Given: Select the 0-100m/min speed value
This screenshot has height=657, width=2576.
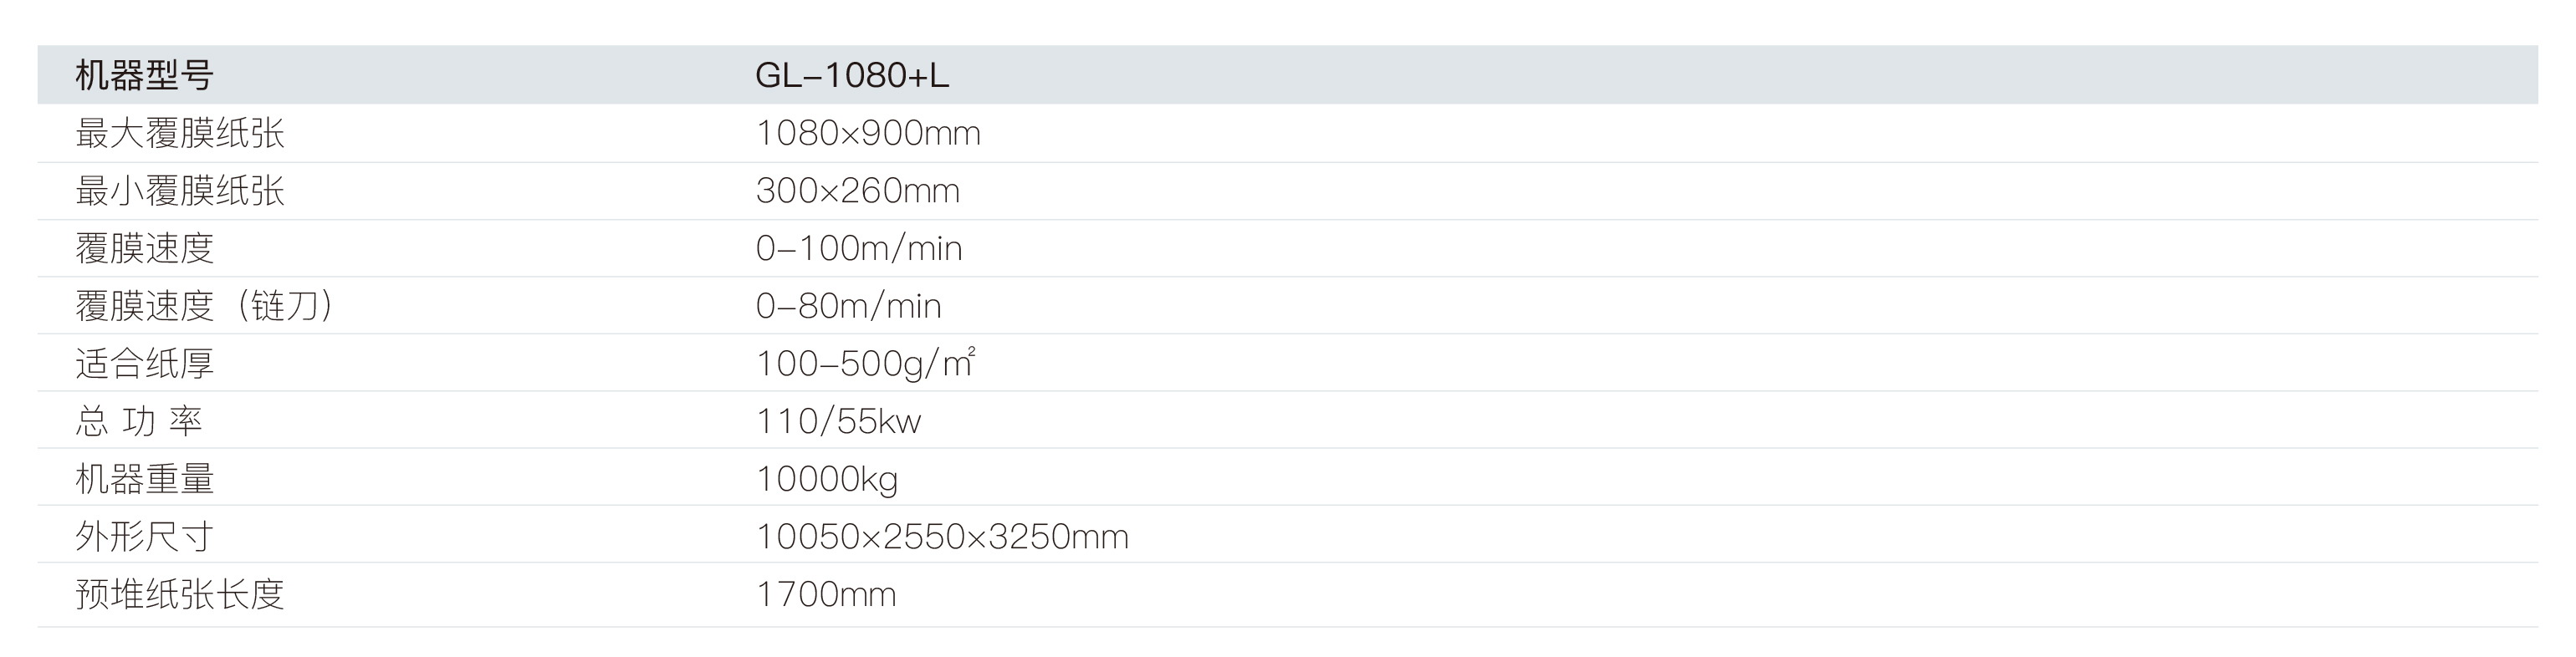Looking at the screenshot, I should click(x=859, y=248).
